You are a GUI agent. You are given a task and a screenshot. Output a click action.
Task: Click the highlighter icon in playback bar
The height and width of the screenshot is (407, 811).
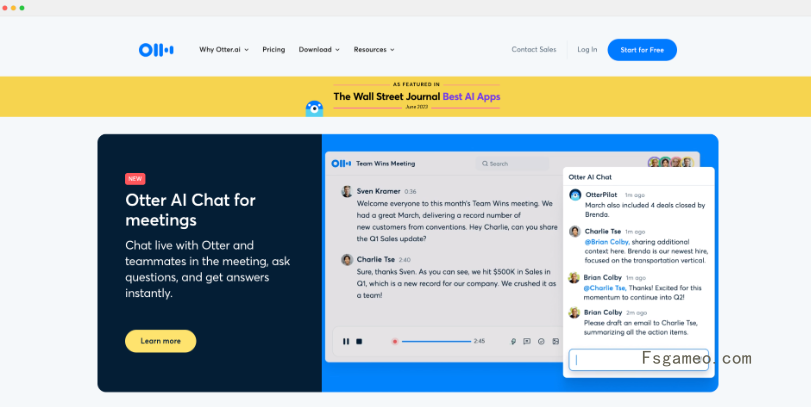pos(513,341)
